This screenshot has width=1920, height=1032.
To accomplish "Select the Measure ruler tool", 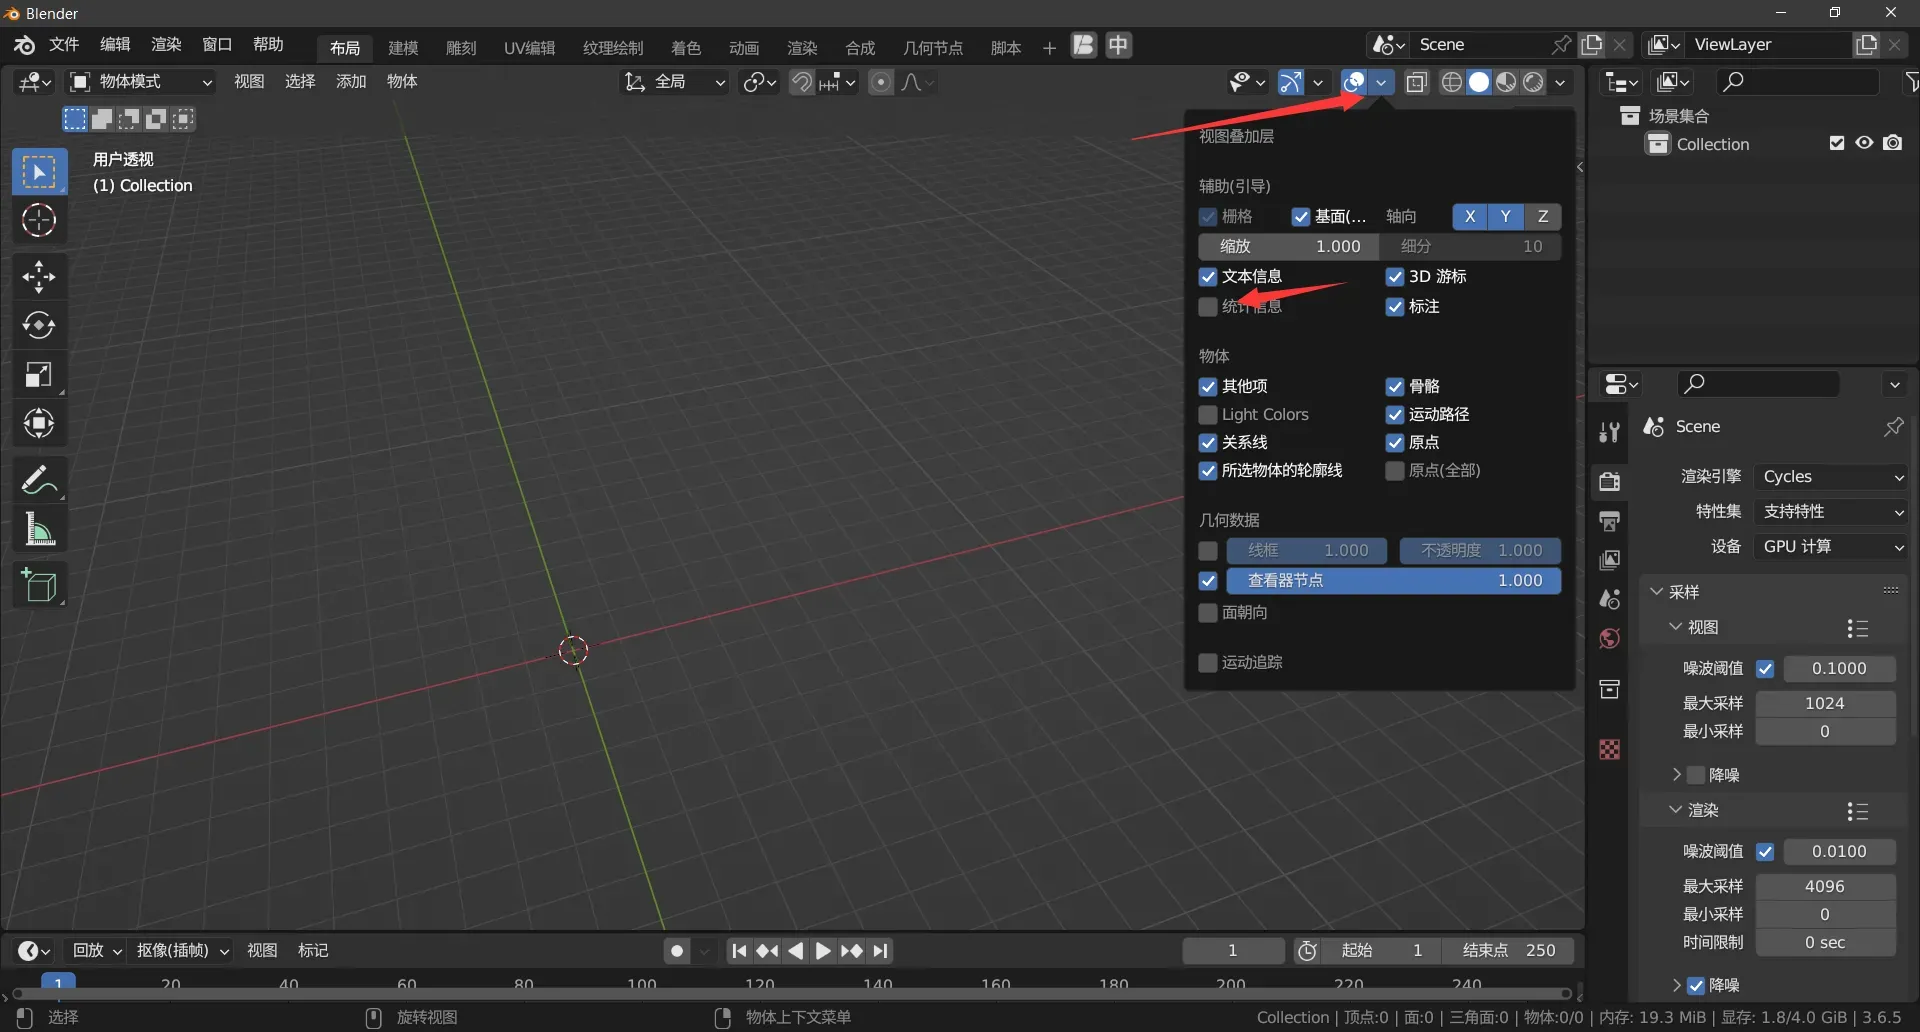I will tap(39, 530).
